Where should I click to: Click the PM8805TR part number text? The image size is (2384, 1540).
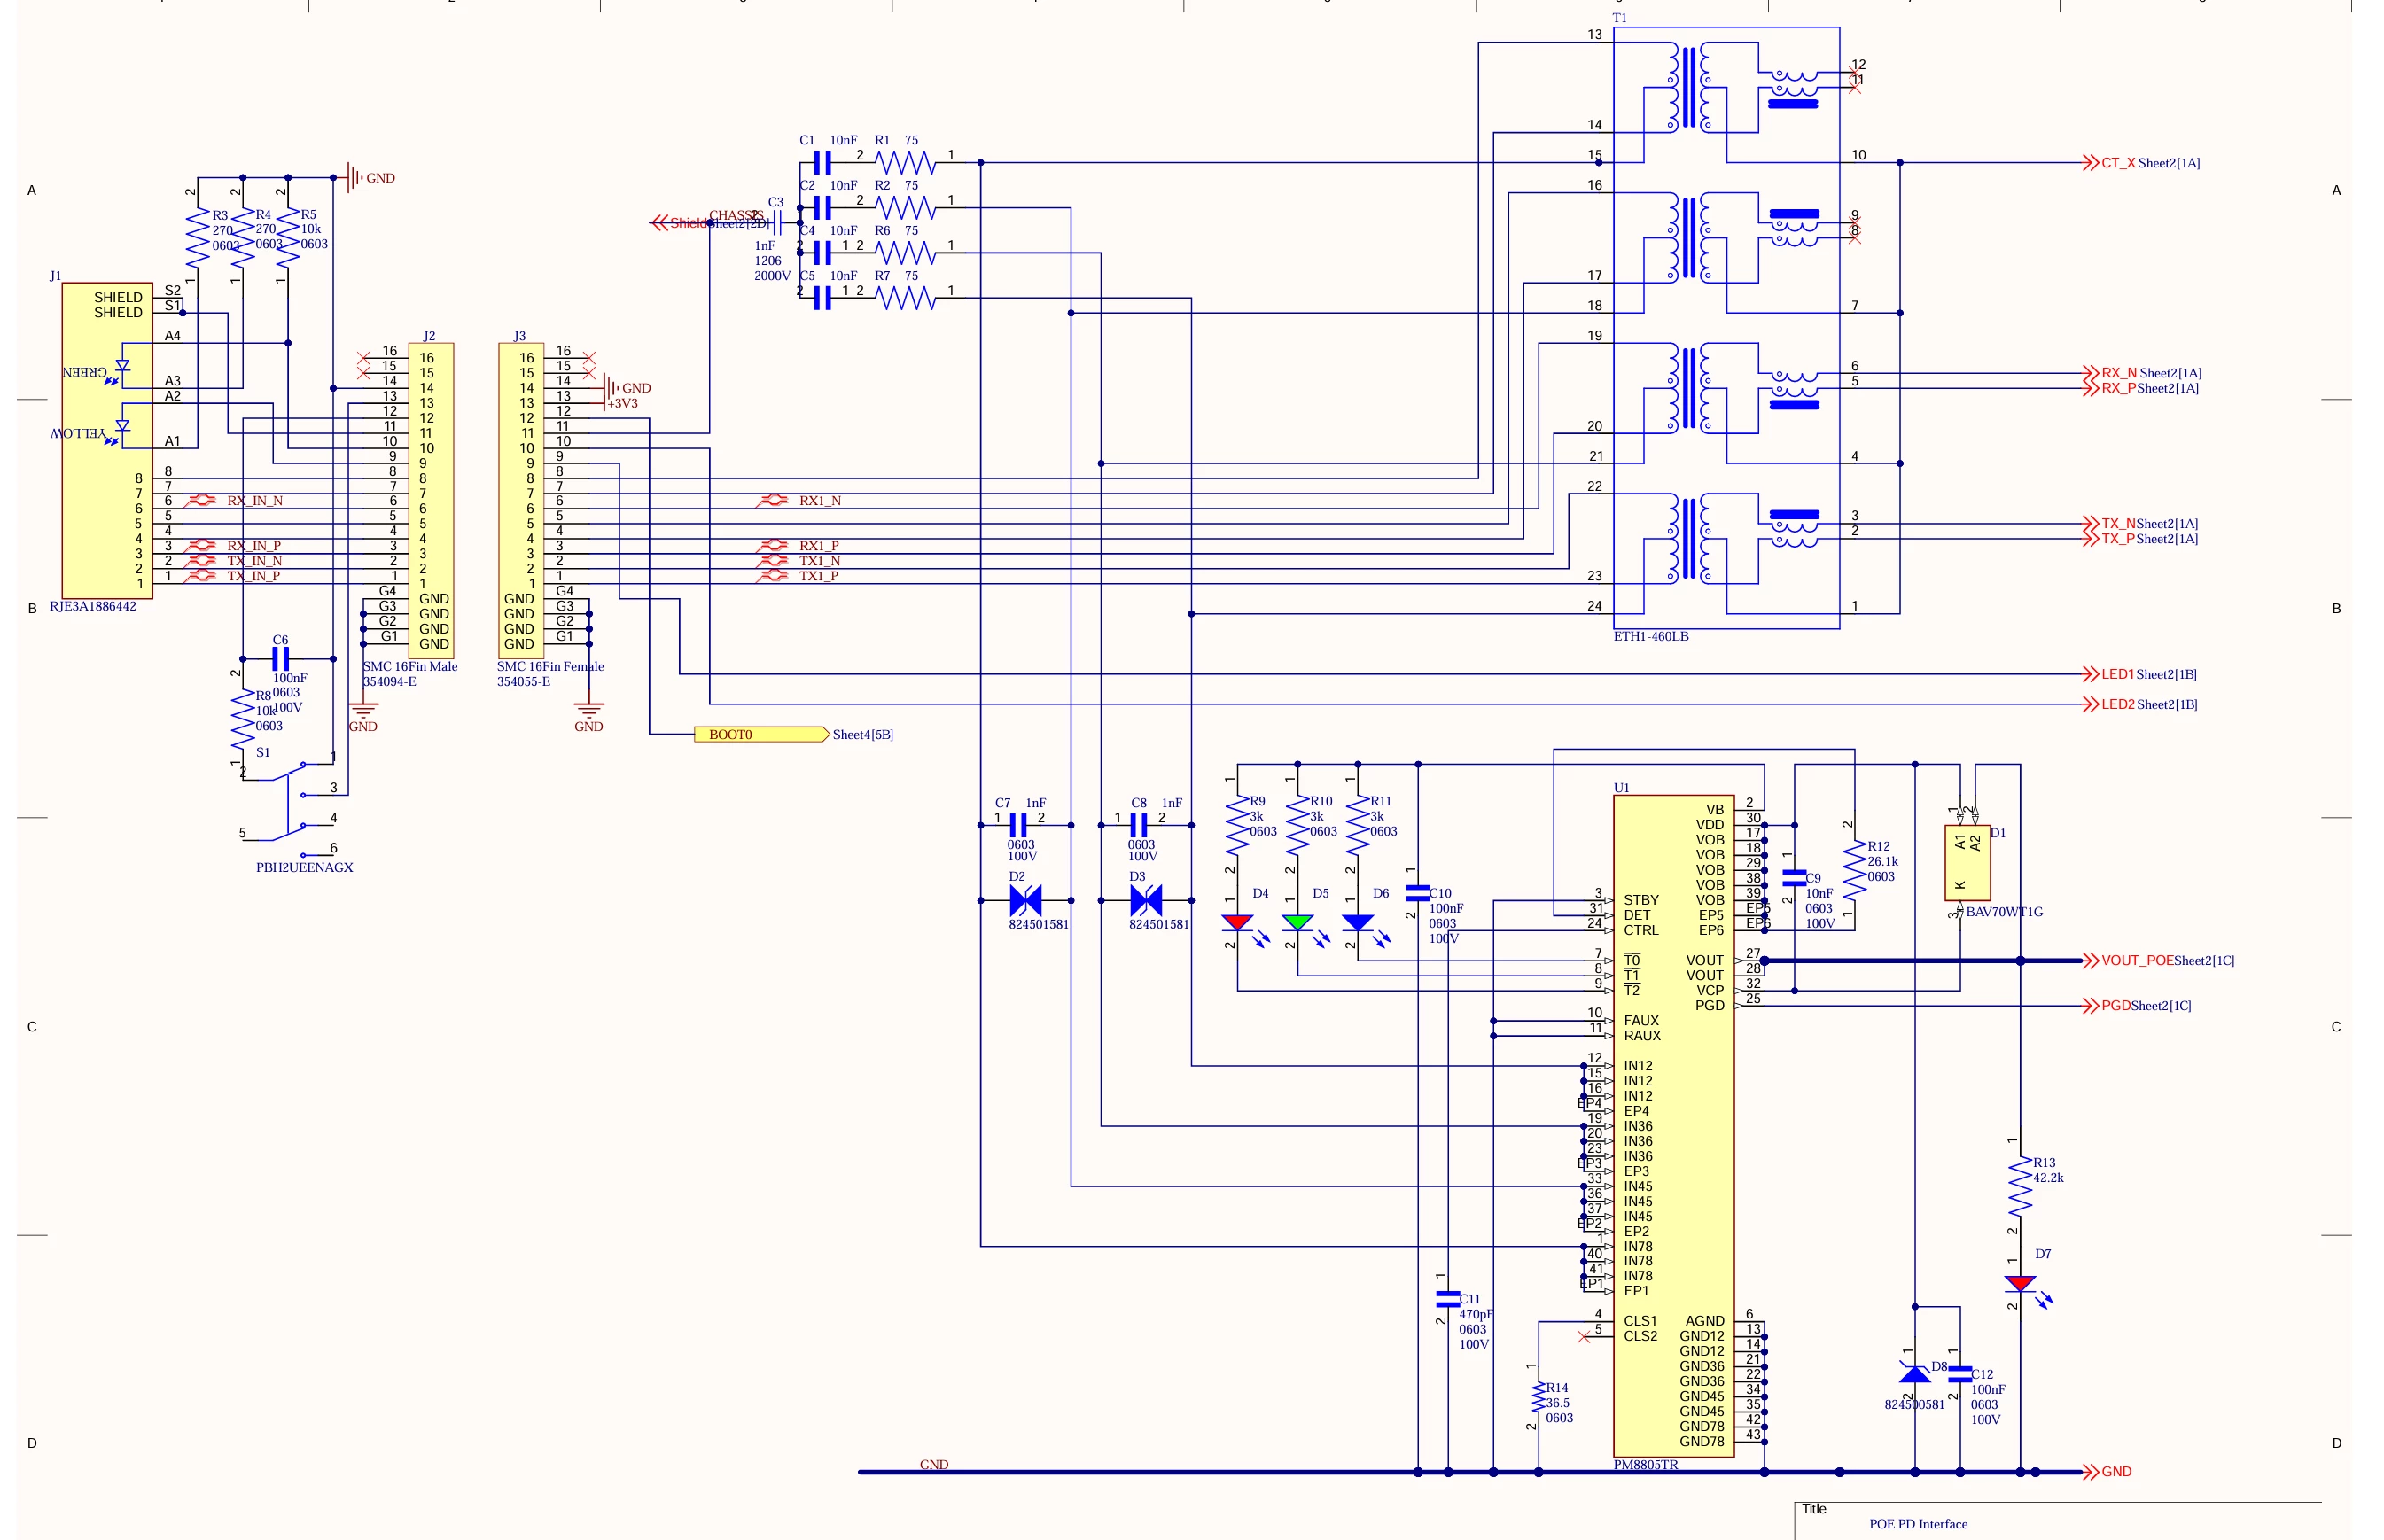pyautogui.click(x=1646, y=1465)
